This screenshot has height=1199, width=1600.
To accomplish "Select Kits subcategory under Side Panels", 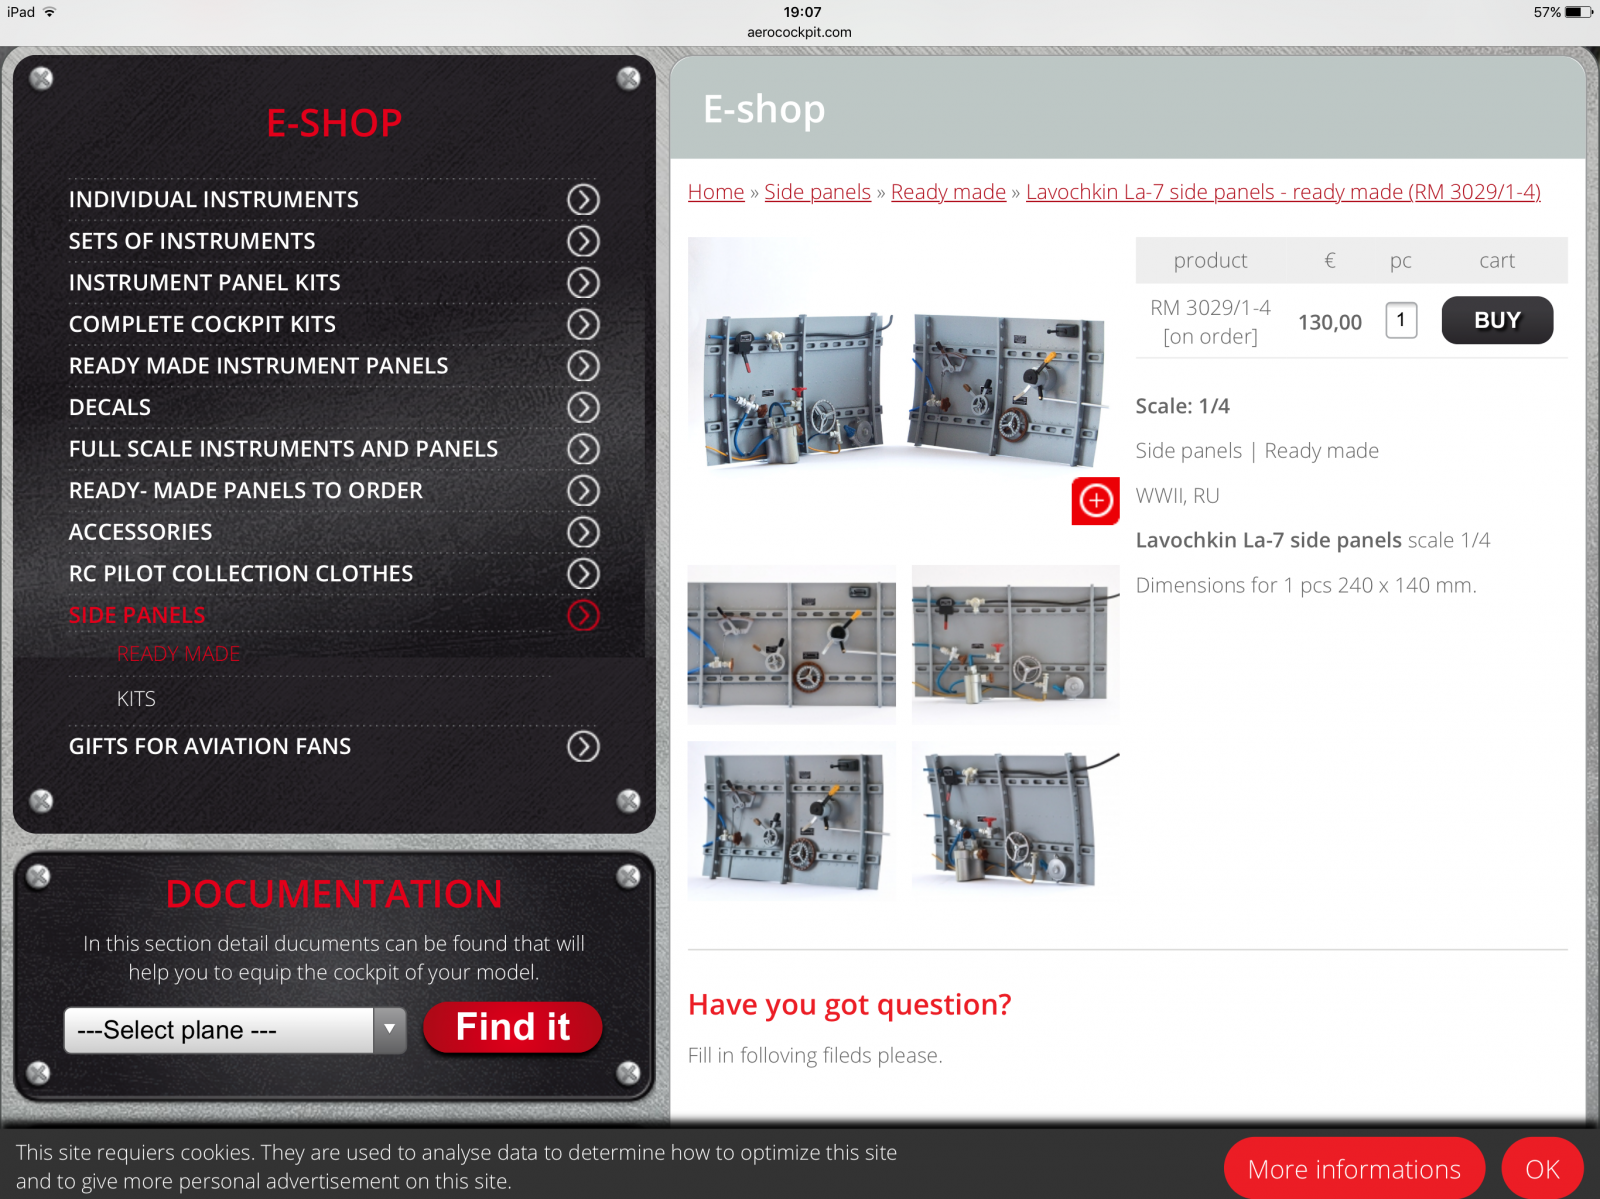I will 136,699.
